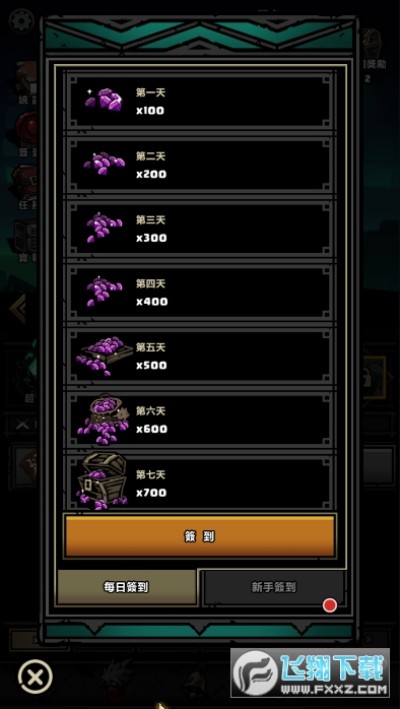
Task: Select the 第四天 x400 reward row
Action: pos(200,293)
